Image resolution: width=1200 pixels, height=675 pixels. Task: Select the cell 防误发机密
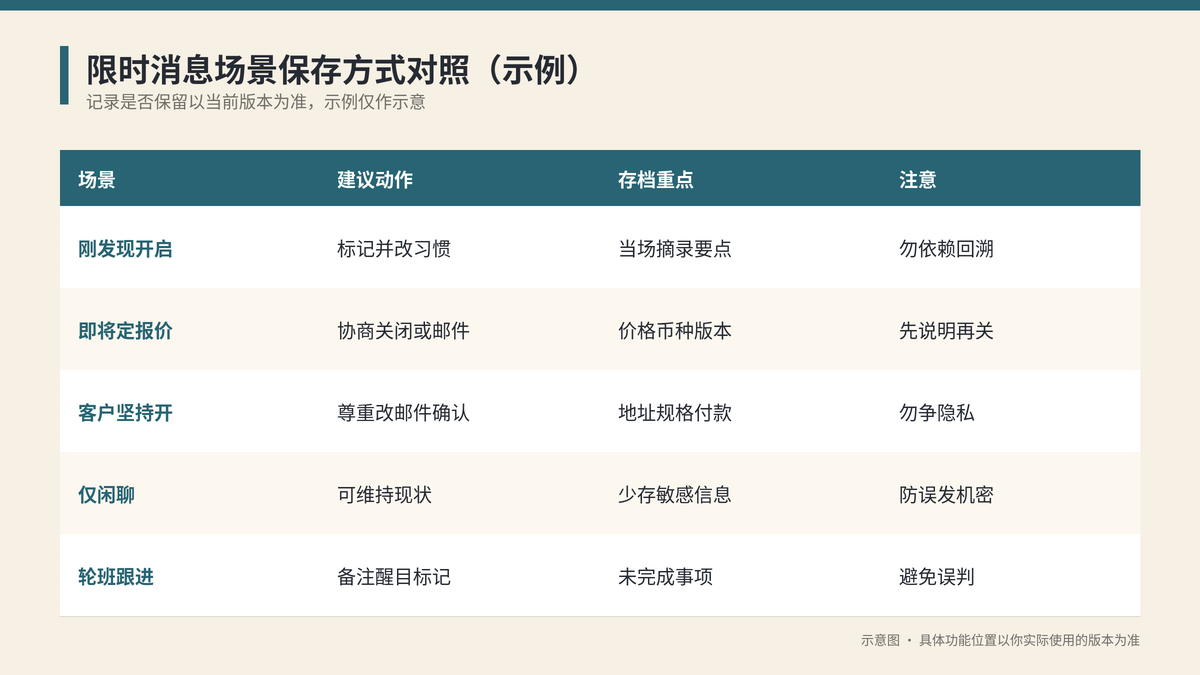point(946,495)
